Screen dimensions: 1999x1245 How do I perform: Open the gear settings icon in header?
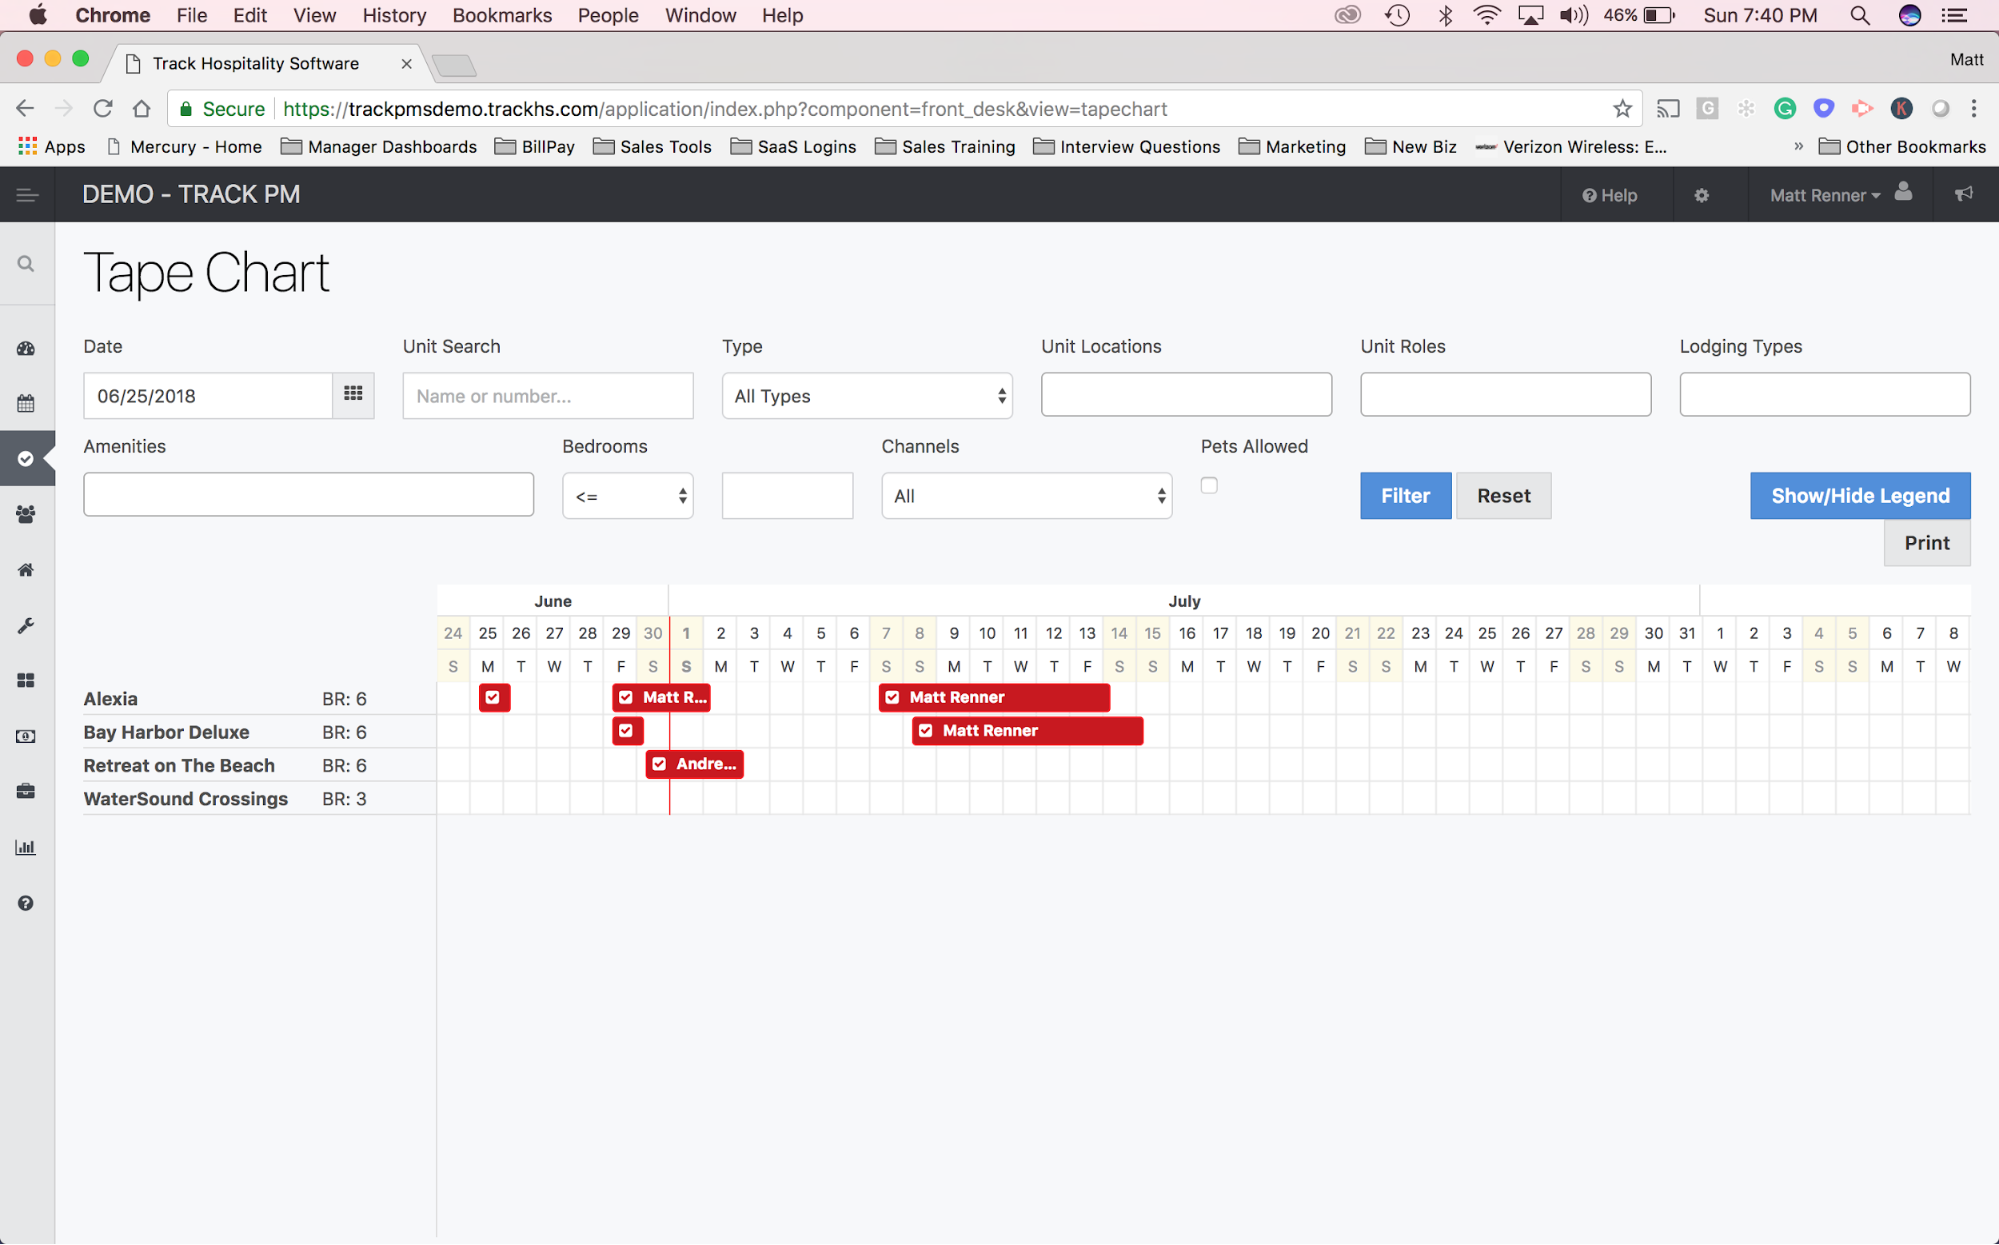coord(1701,195)
